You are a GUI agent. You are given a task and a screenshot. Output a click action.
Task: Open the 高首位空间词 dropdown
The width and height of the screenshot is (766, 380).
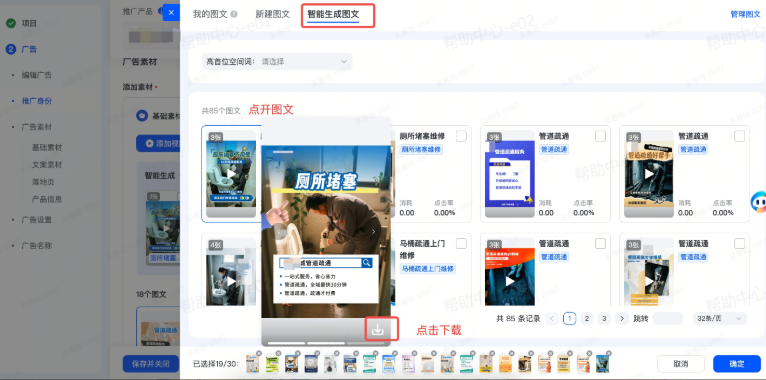[277, 62]
